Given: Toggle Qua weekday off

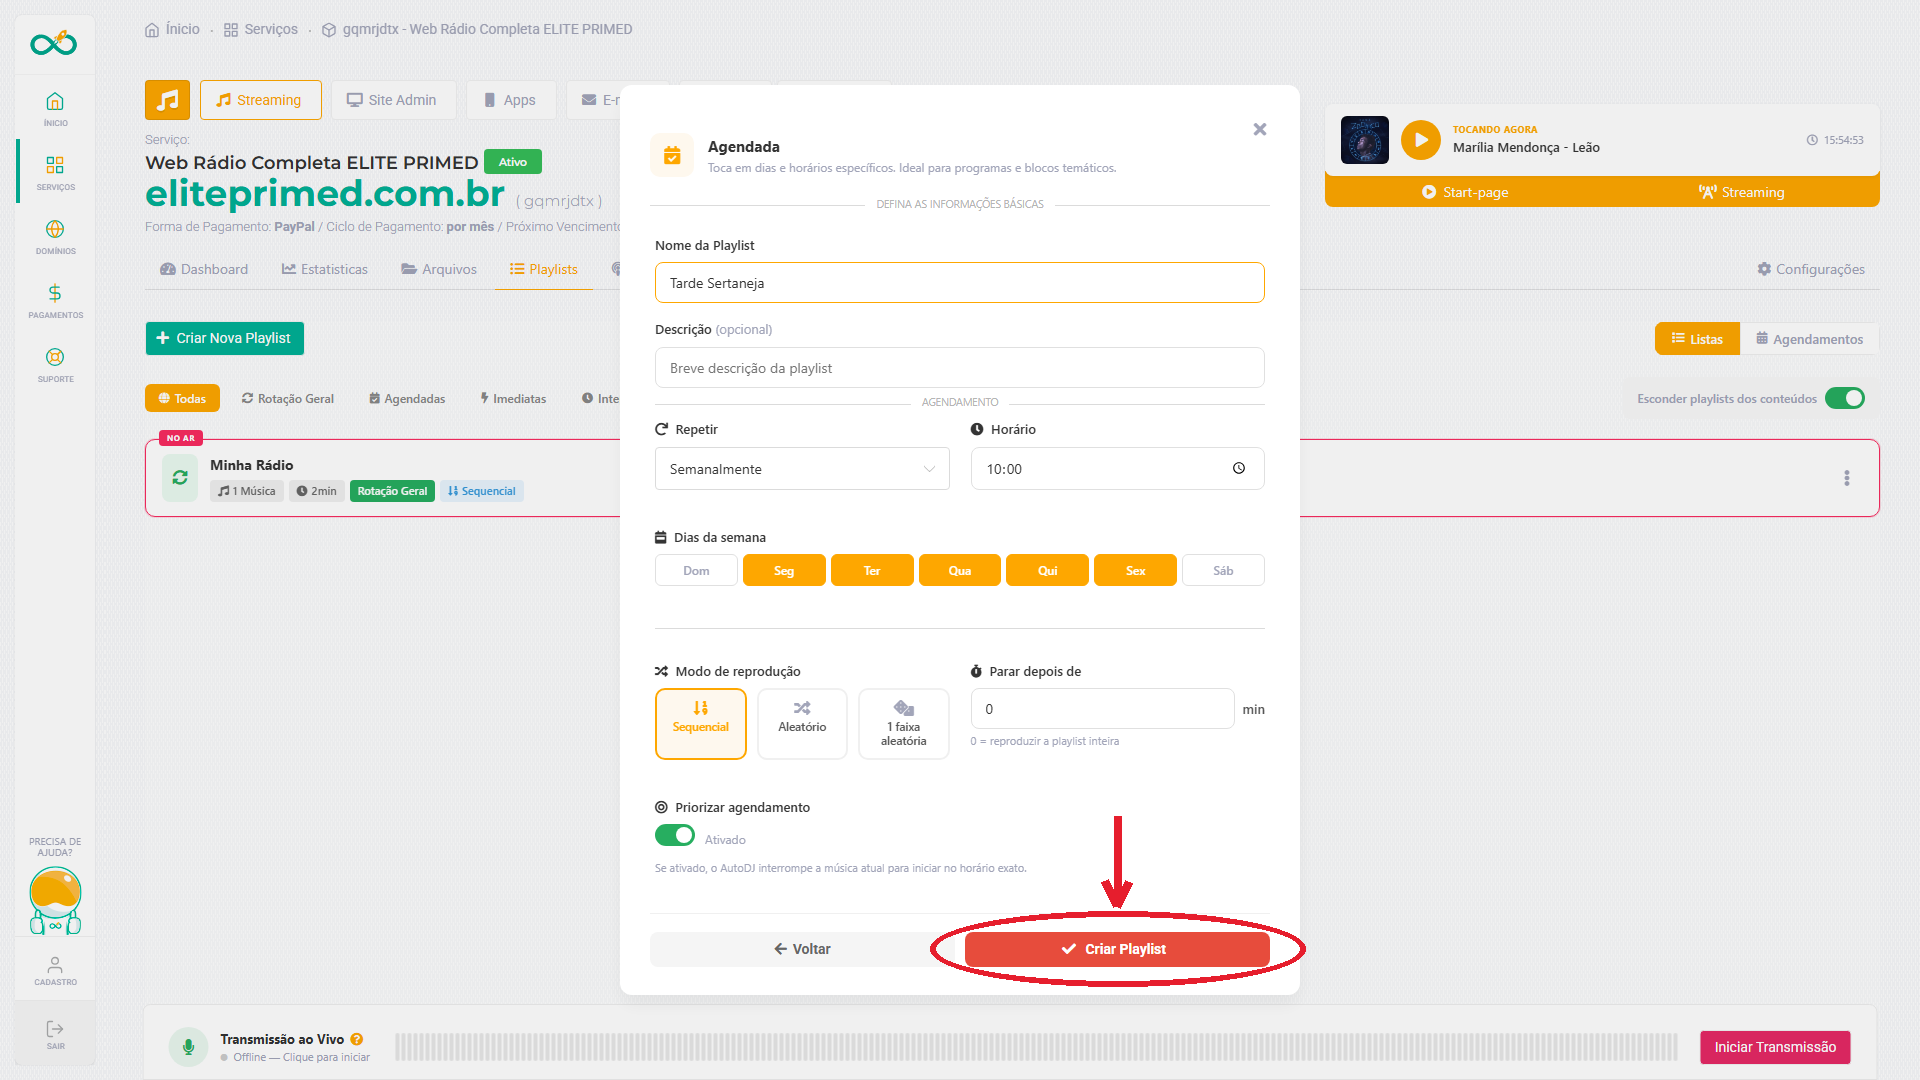Looking at the screenshot, I should coord(959,570).
